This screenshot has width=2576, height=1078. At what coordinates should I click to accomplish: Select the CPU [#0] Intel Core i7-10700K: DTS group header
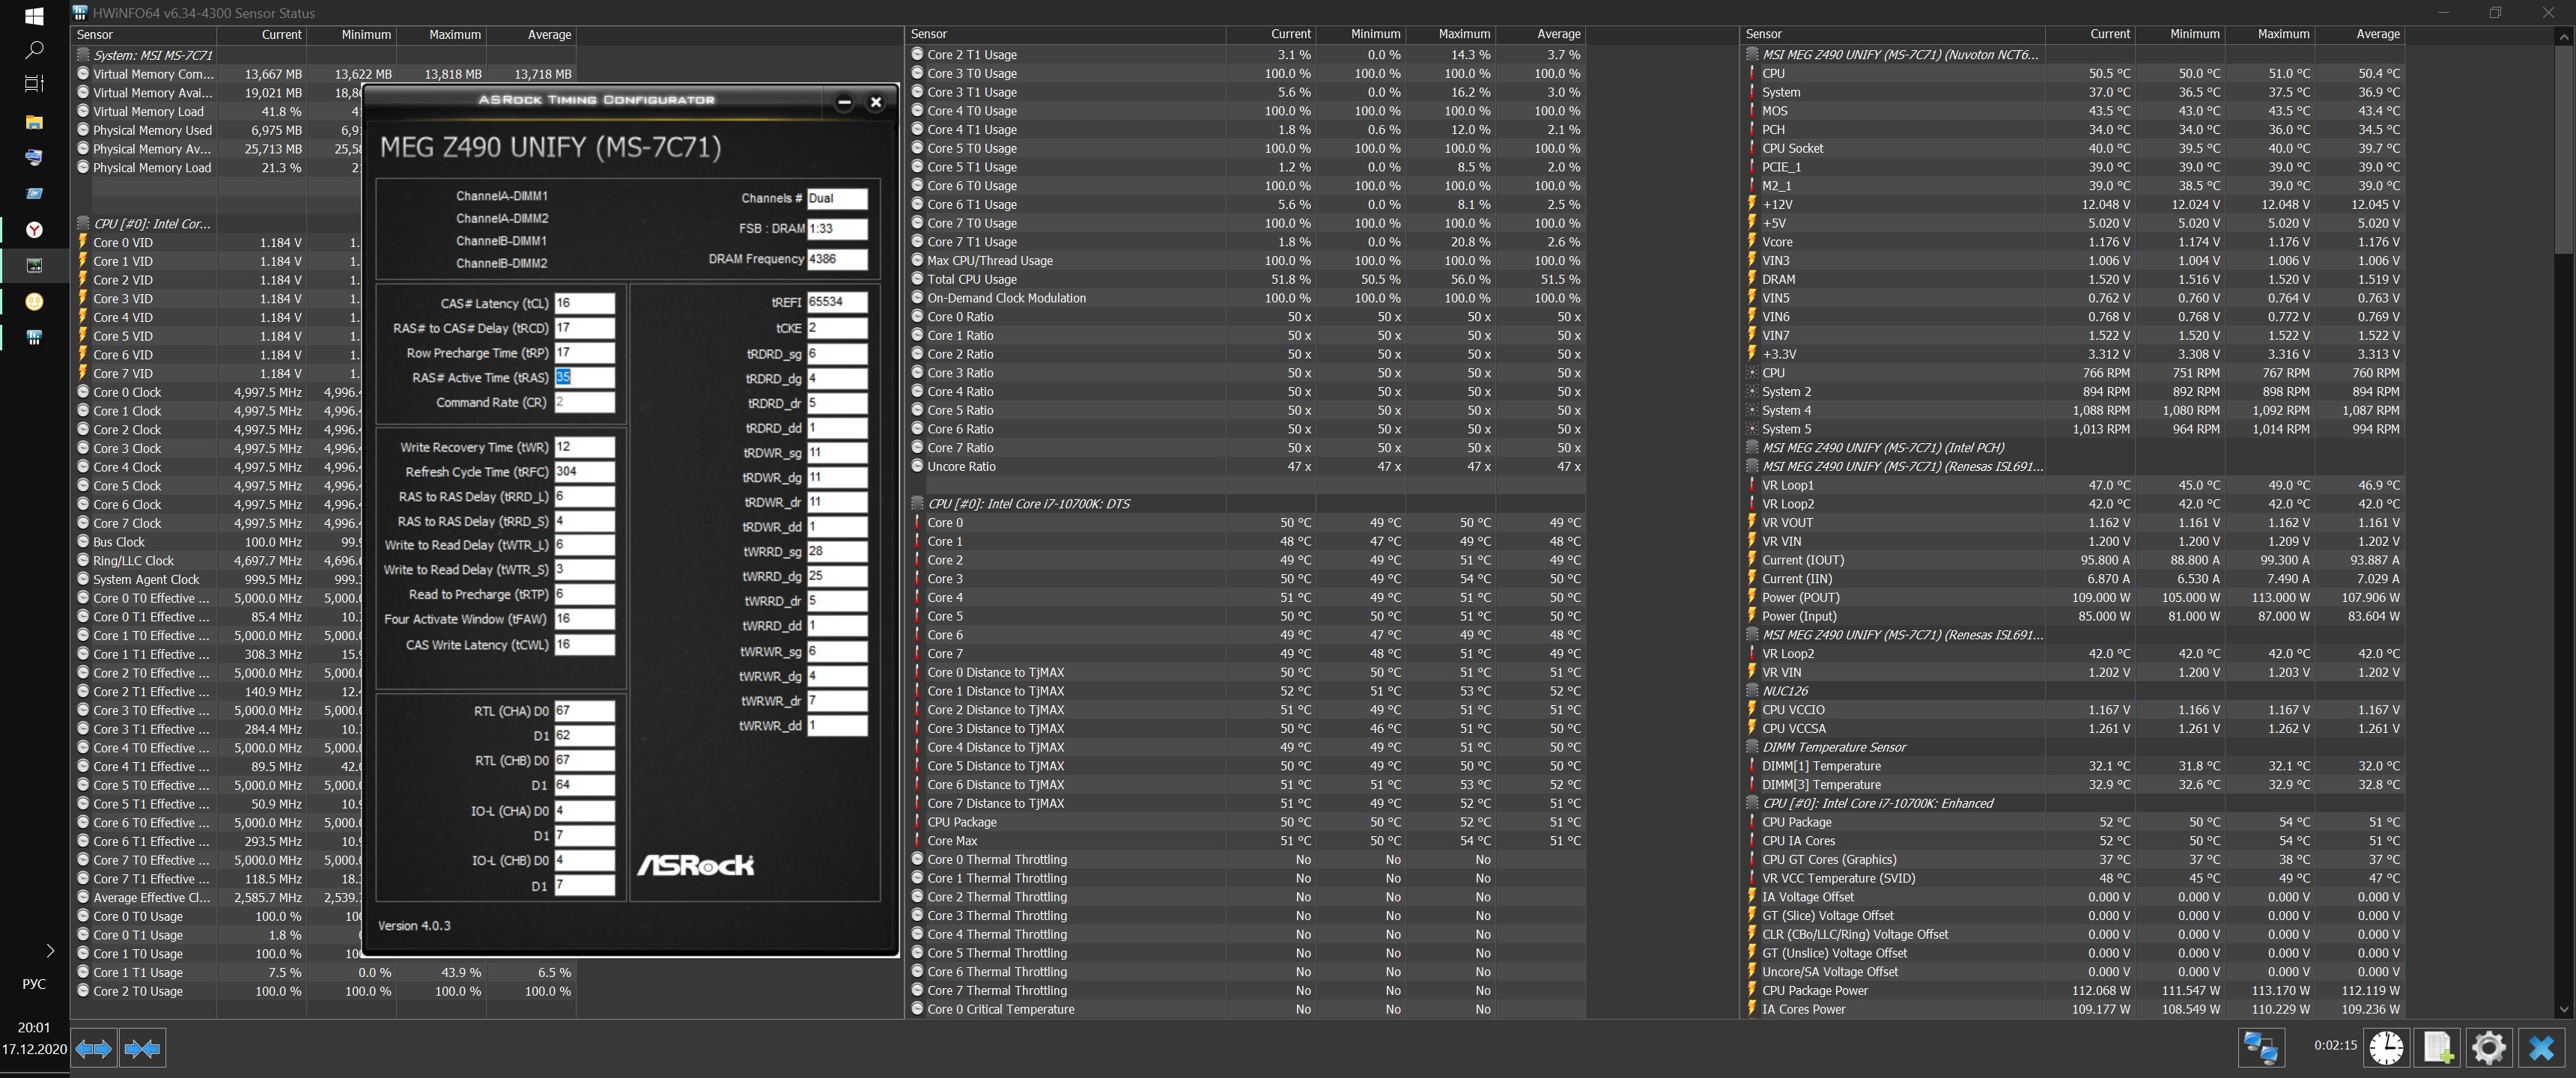coord(1028,504)
